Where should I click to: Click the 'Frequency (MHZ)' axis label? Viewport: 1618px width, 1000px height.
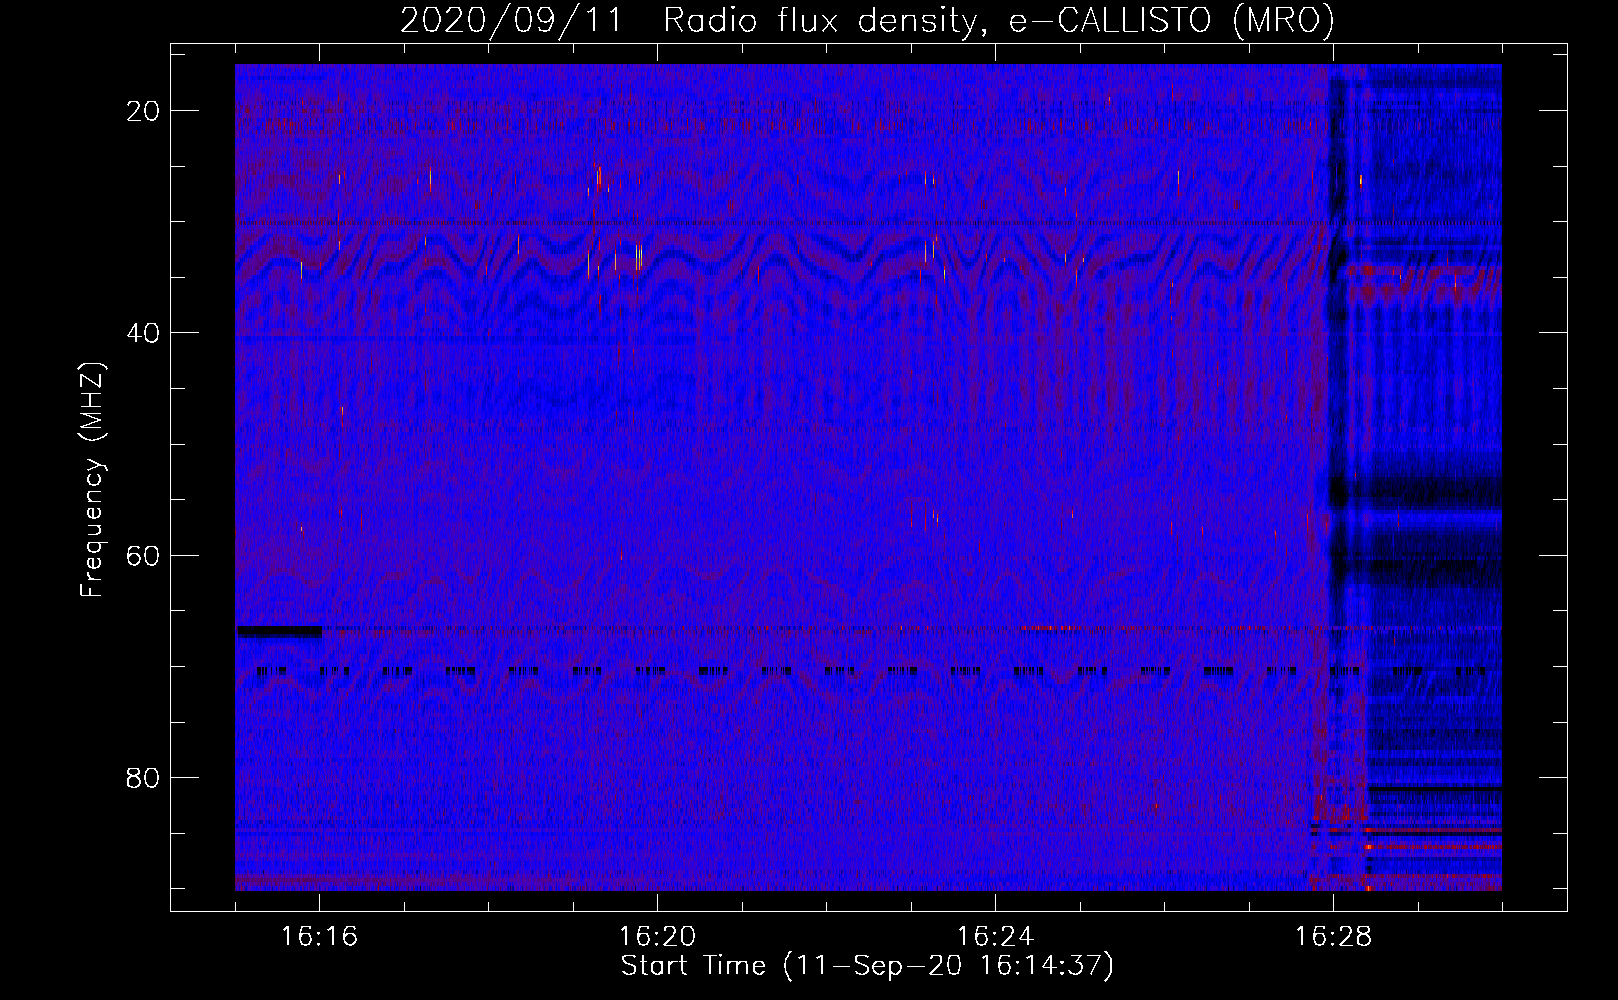pos(92,480)
